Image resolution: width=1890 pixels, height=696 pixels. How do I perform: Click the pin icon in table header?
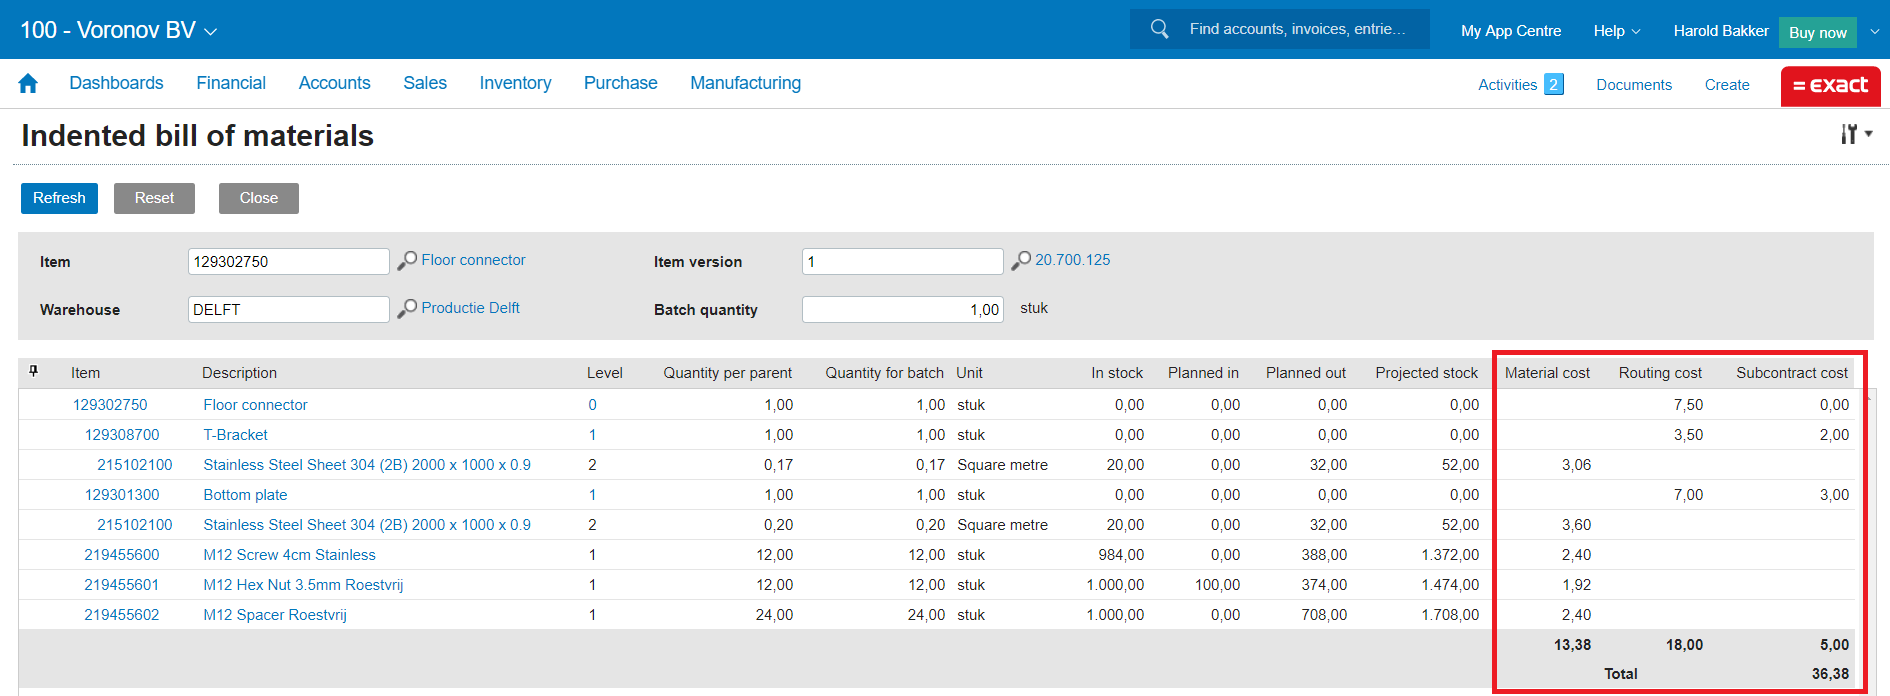click(34, 372)
